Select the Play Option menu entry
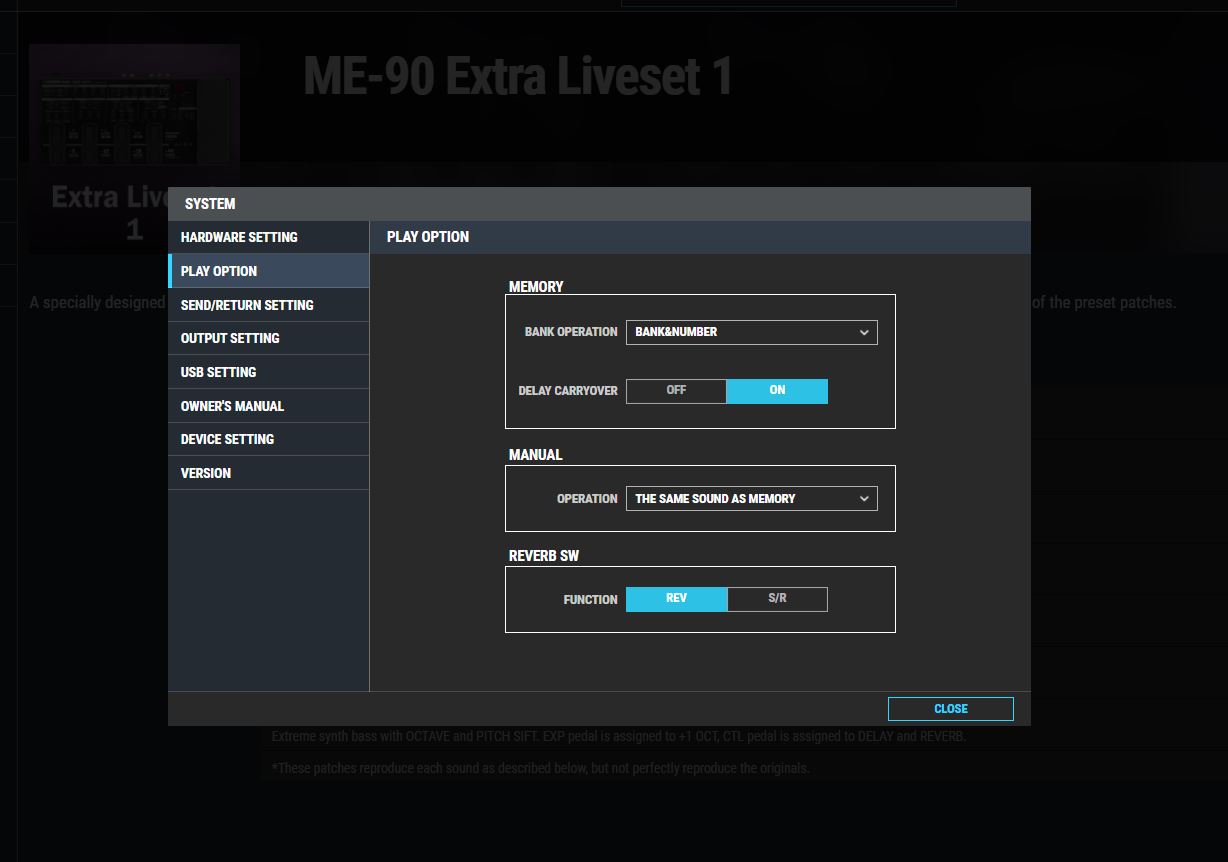Viewport: 1228px width, 862px height. point(268,271)
